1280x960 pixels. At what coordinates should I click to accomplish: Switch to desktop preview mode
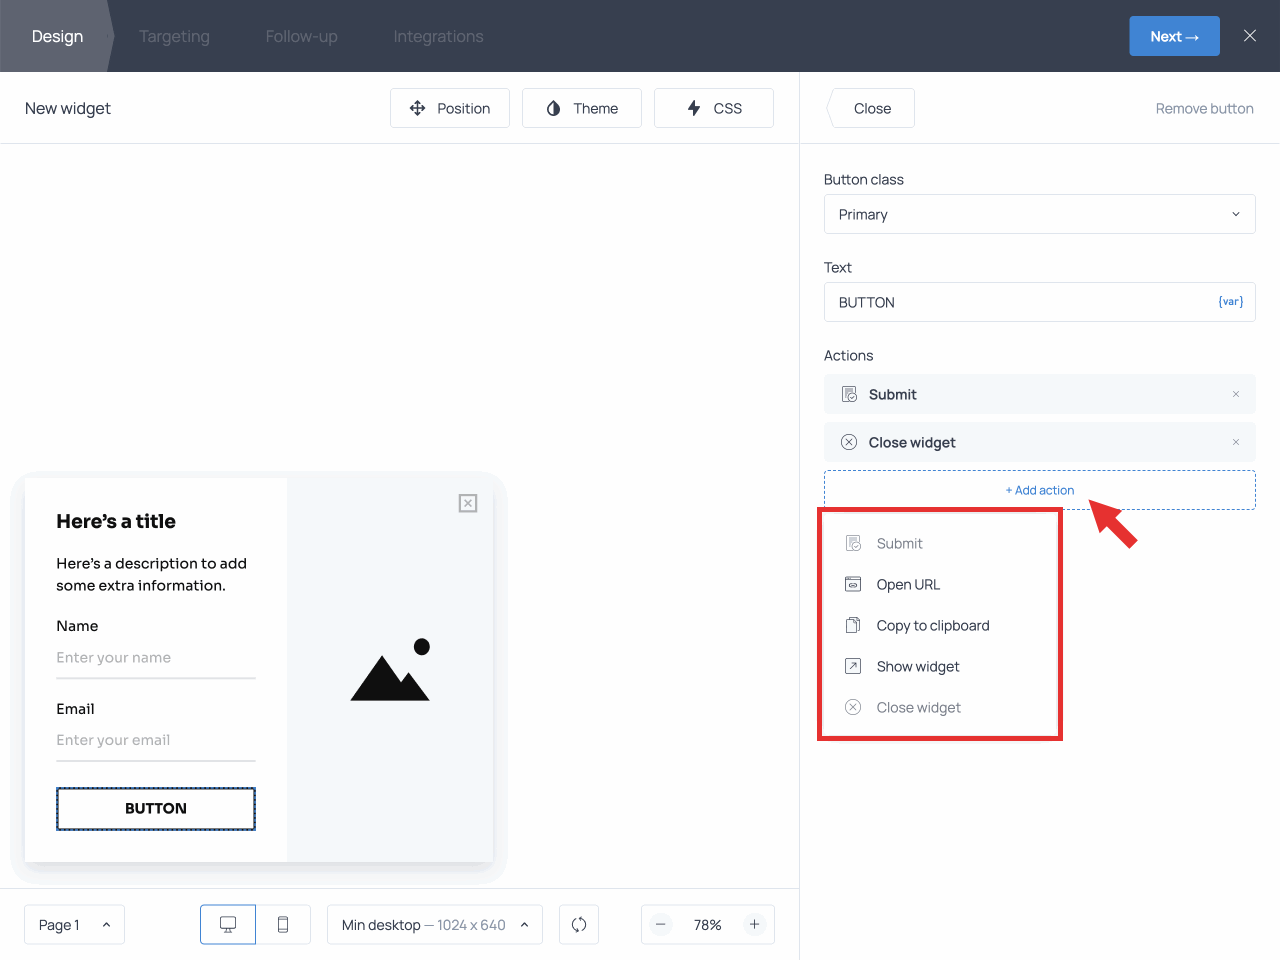point(228,925)
